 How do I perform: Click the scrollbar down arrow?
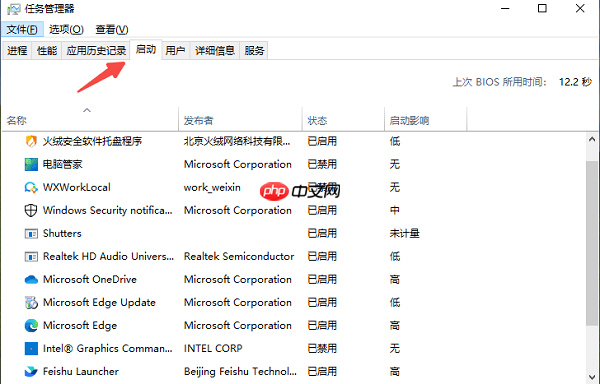[592, 377]
